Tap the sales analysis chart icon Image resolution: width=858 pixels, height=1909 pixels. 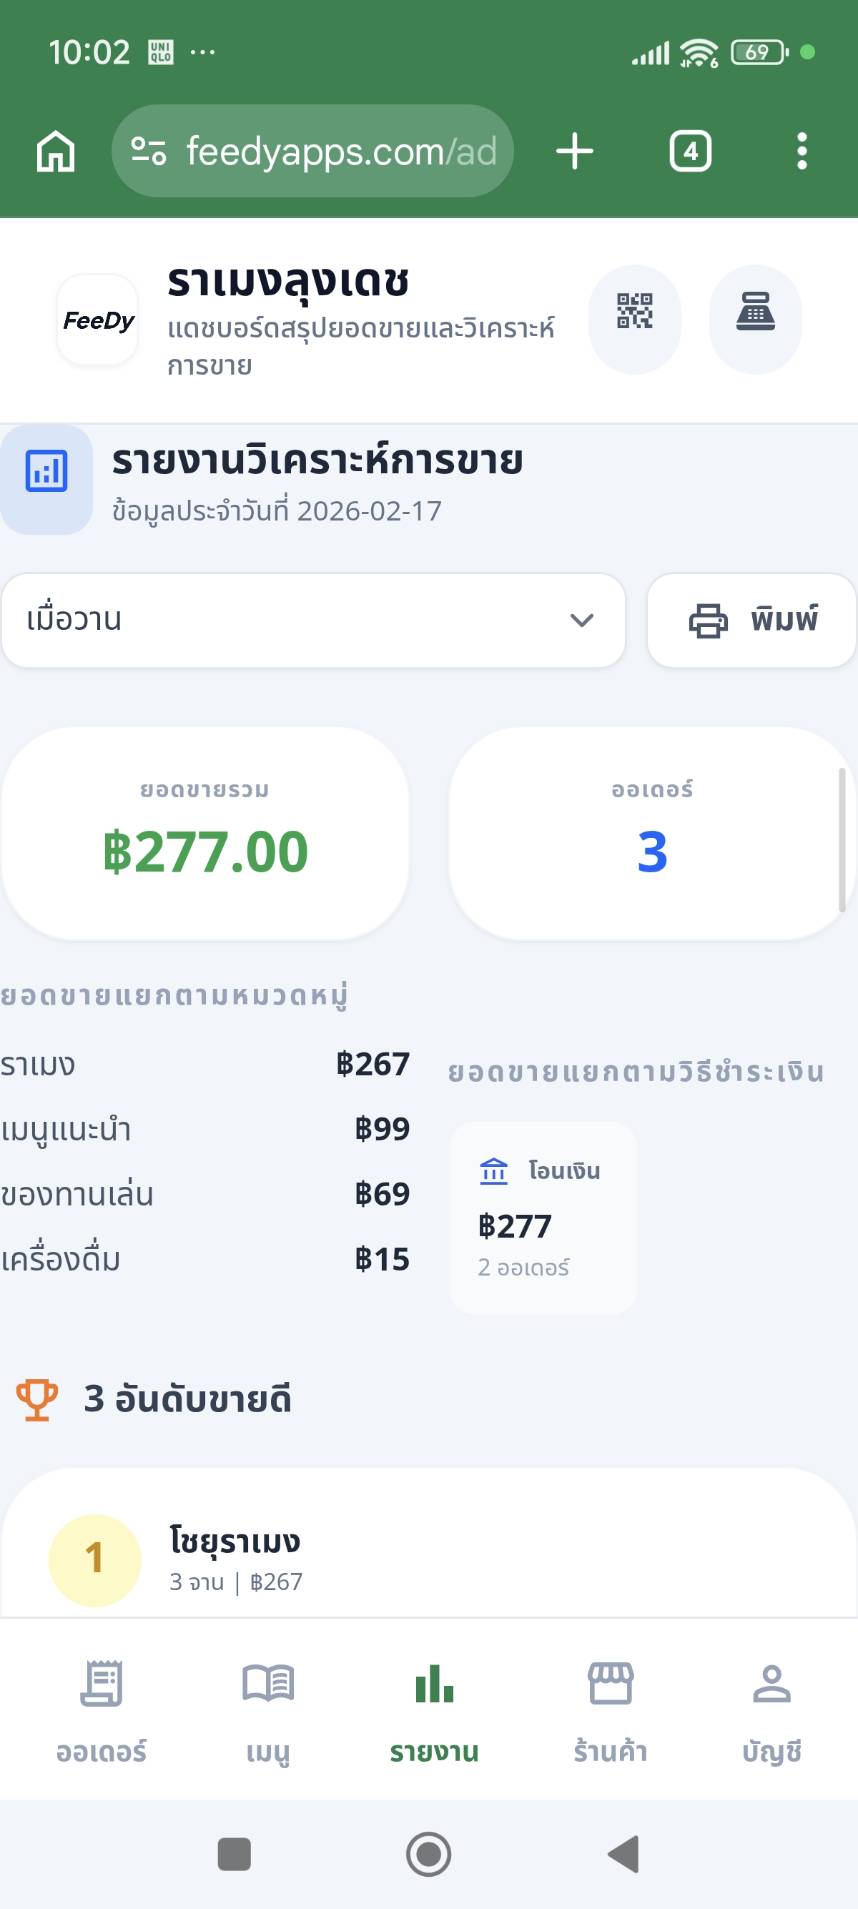tap(46, 473)
